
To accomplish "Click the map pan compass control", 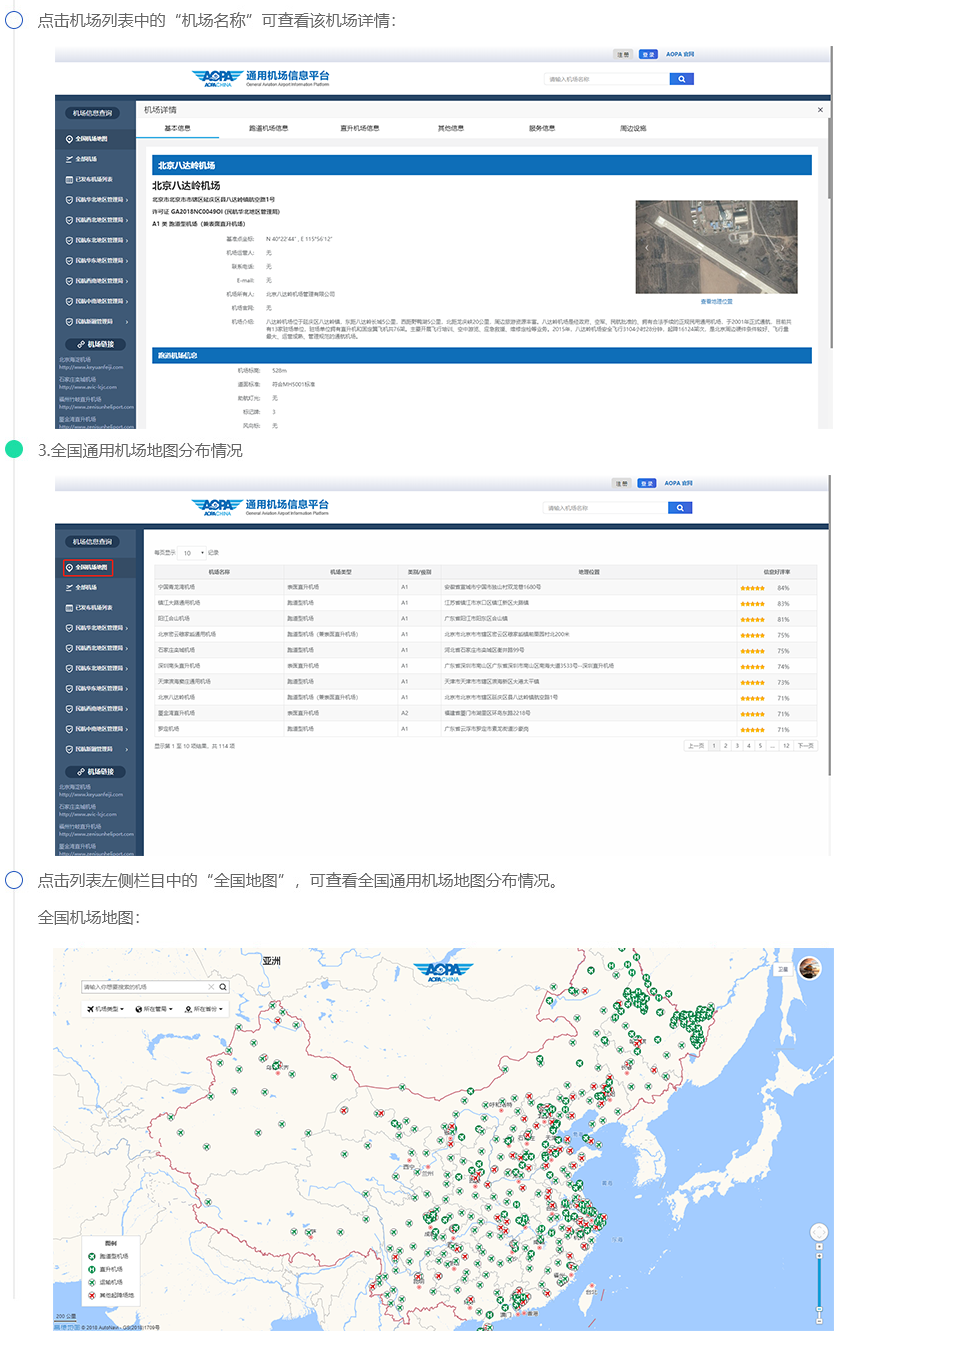I will 819,1232.
